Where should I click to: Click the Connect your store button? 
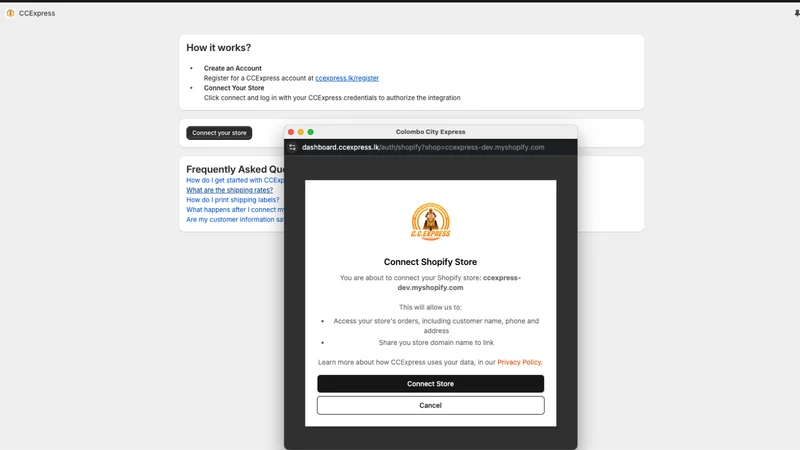point(219,133)
